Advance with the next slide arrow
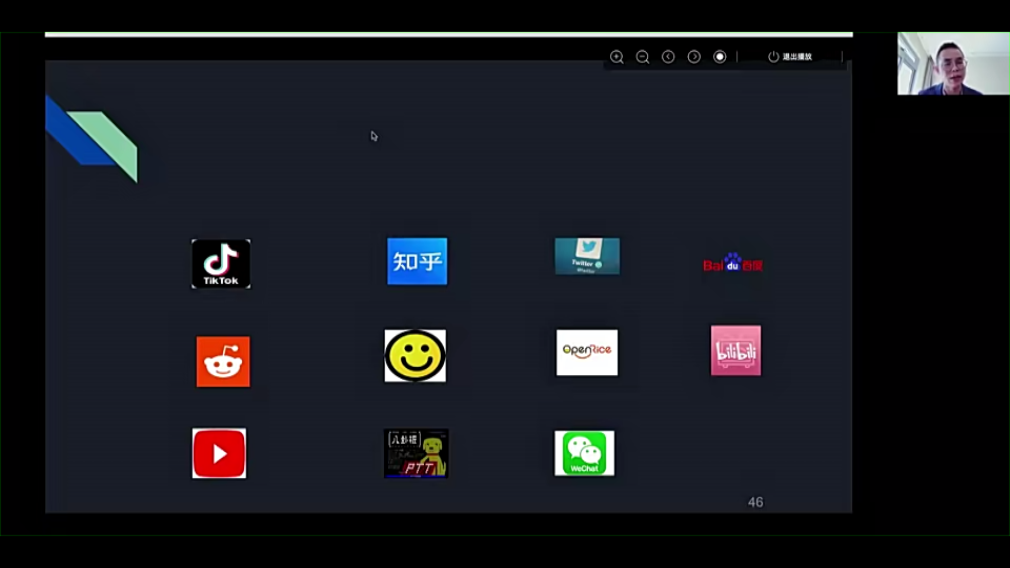Screen dimensions: 1010x568 tap(694, 57)
